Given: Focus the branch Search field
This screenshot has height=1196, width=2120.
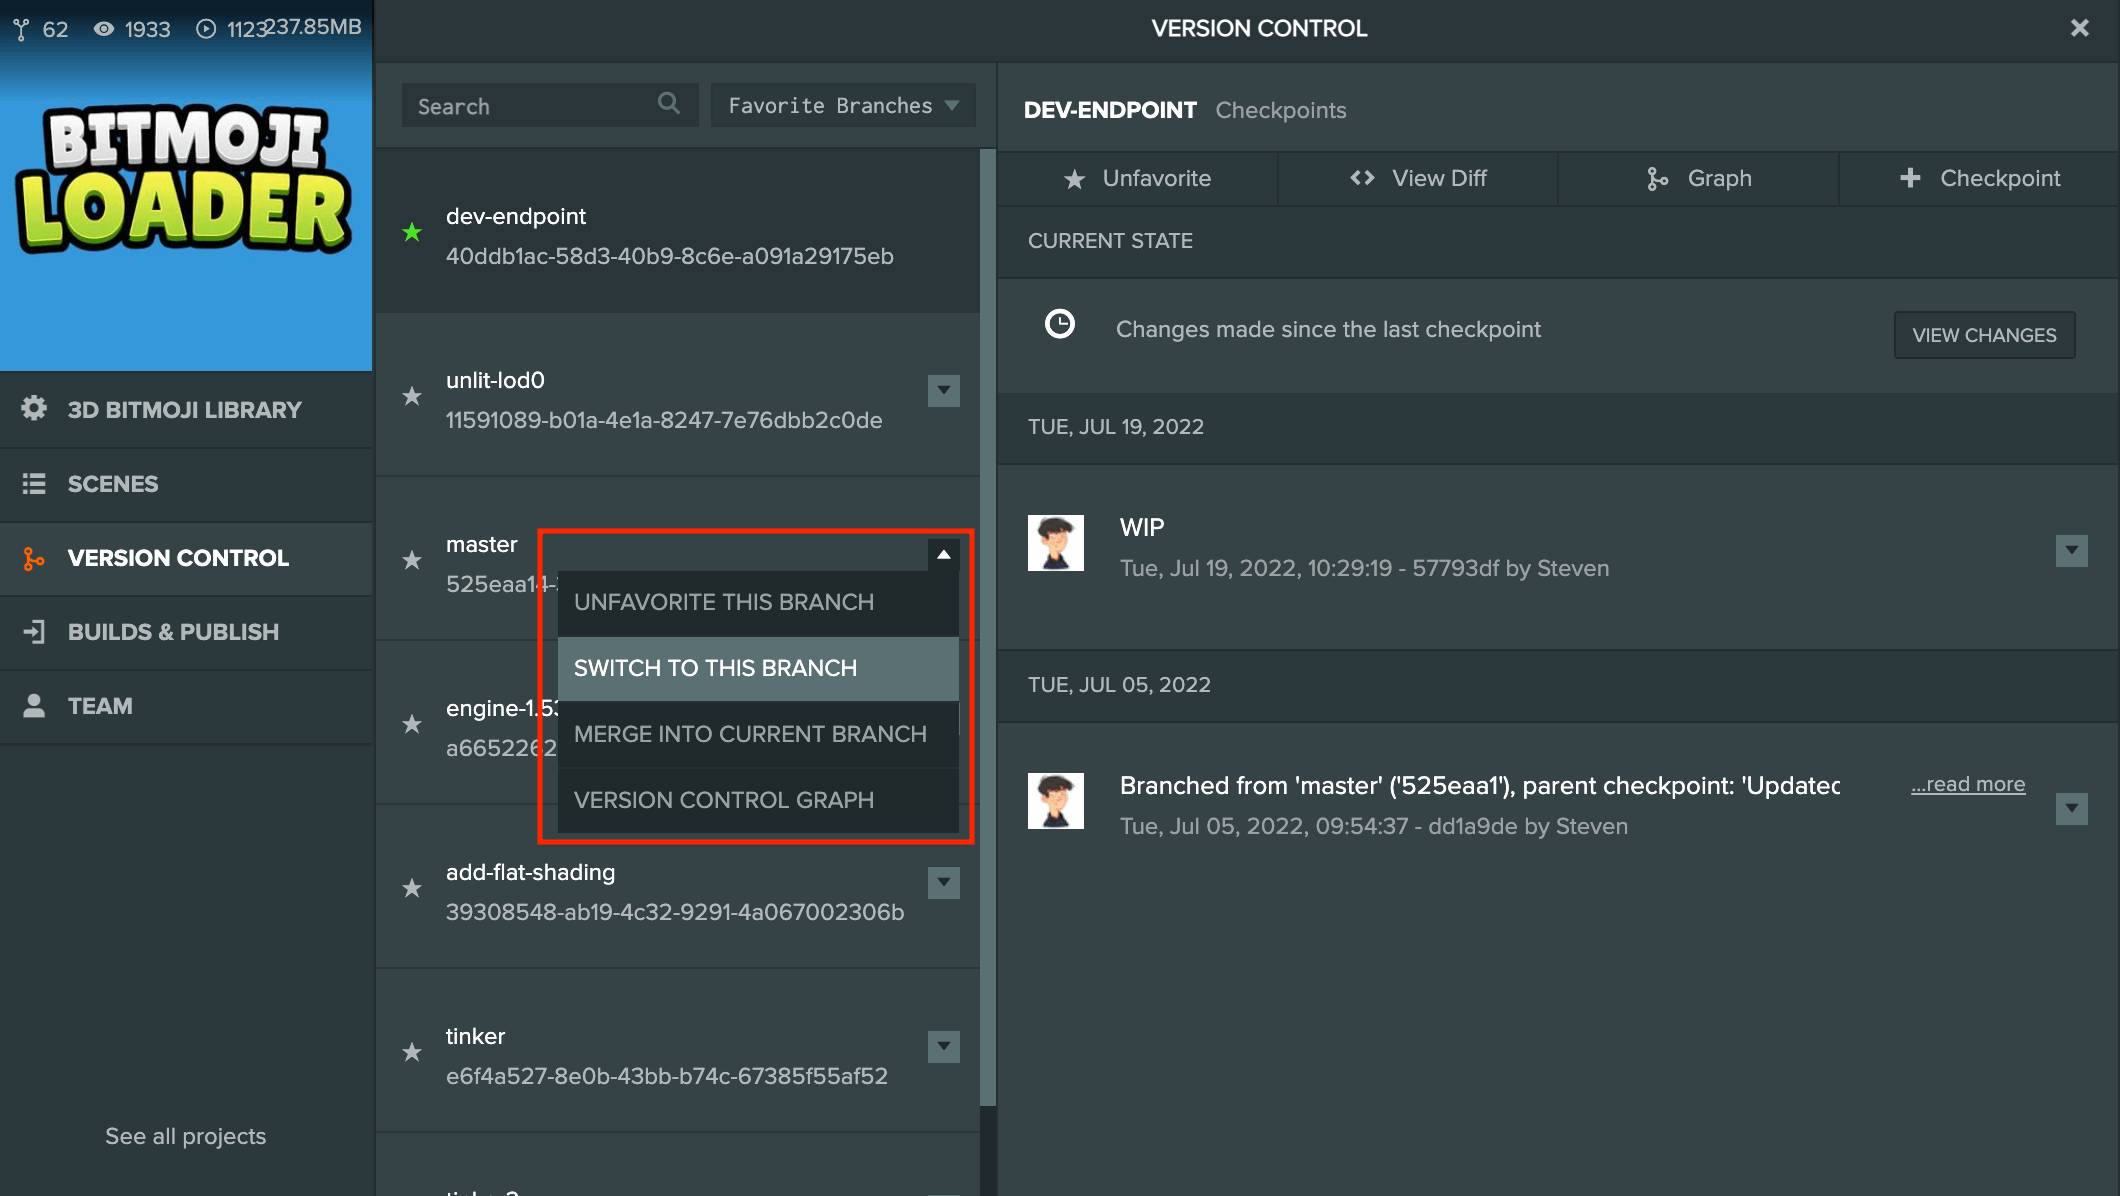Looking at the screenshot, I should pyautogui.click(x=530, y=106).
